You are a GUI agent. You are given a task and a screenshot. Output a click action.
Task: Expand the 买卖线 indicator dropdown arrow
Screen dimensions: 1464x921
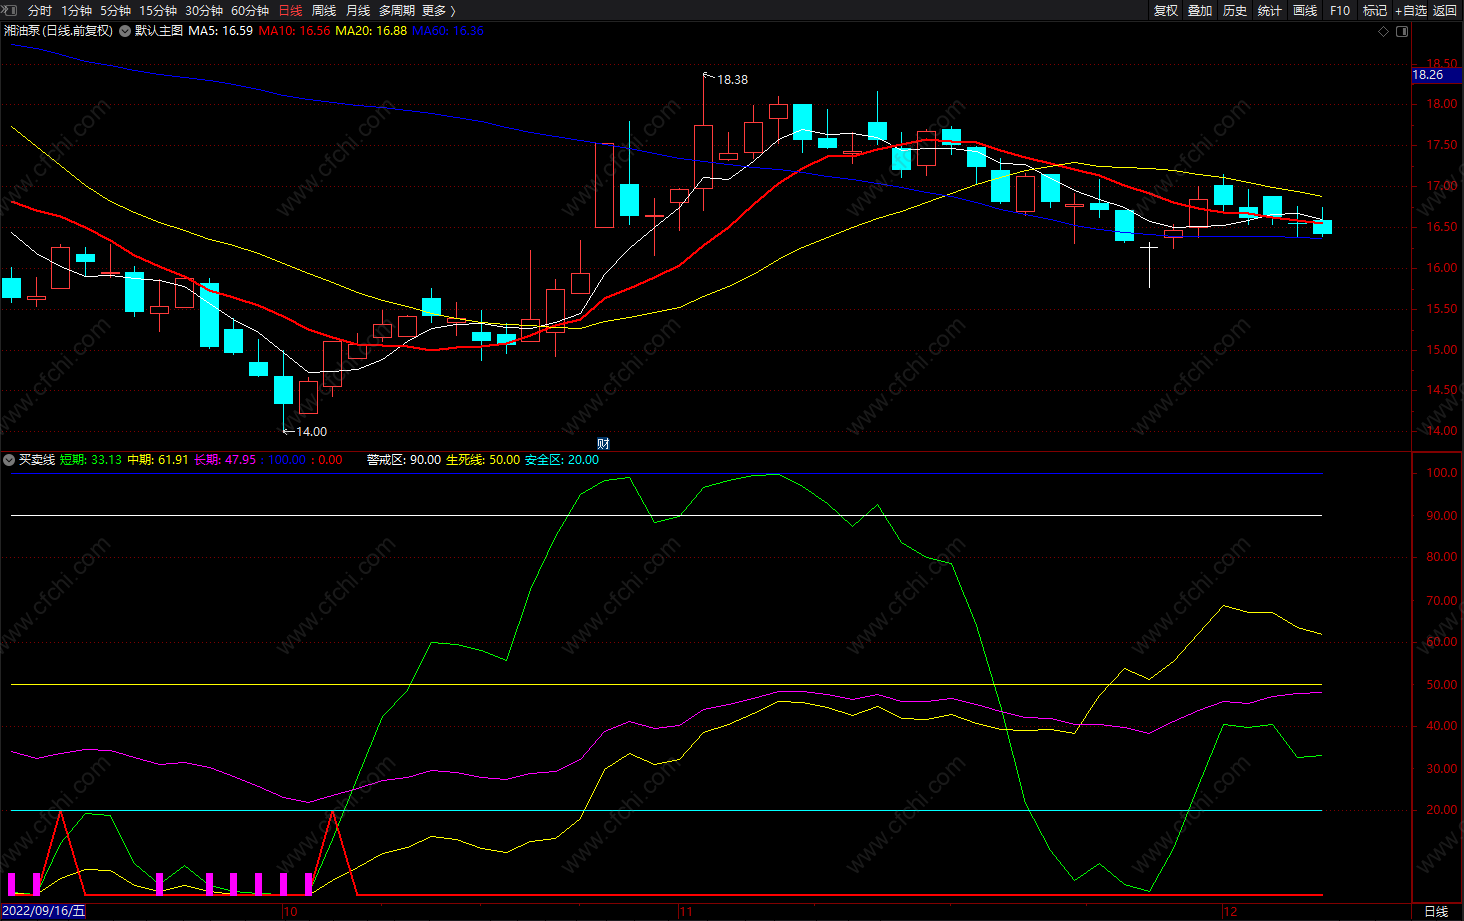pyautogui.click(x=9, y=460)
